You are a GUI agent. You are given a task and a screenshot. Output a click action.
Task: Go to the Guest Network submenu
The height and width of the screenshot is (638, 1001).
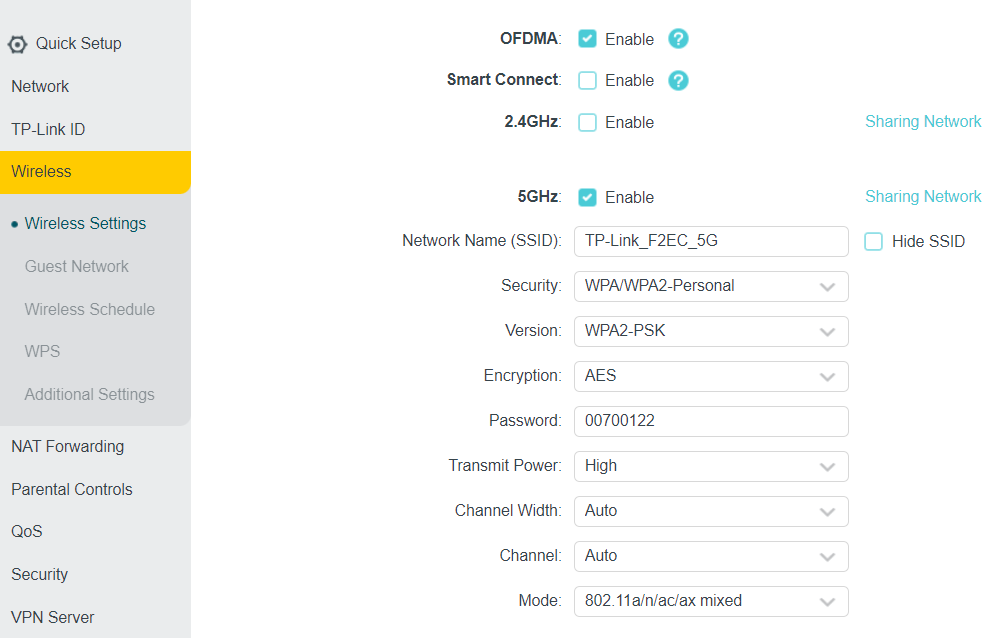(77, 267)
